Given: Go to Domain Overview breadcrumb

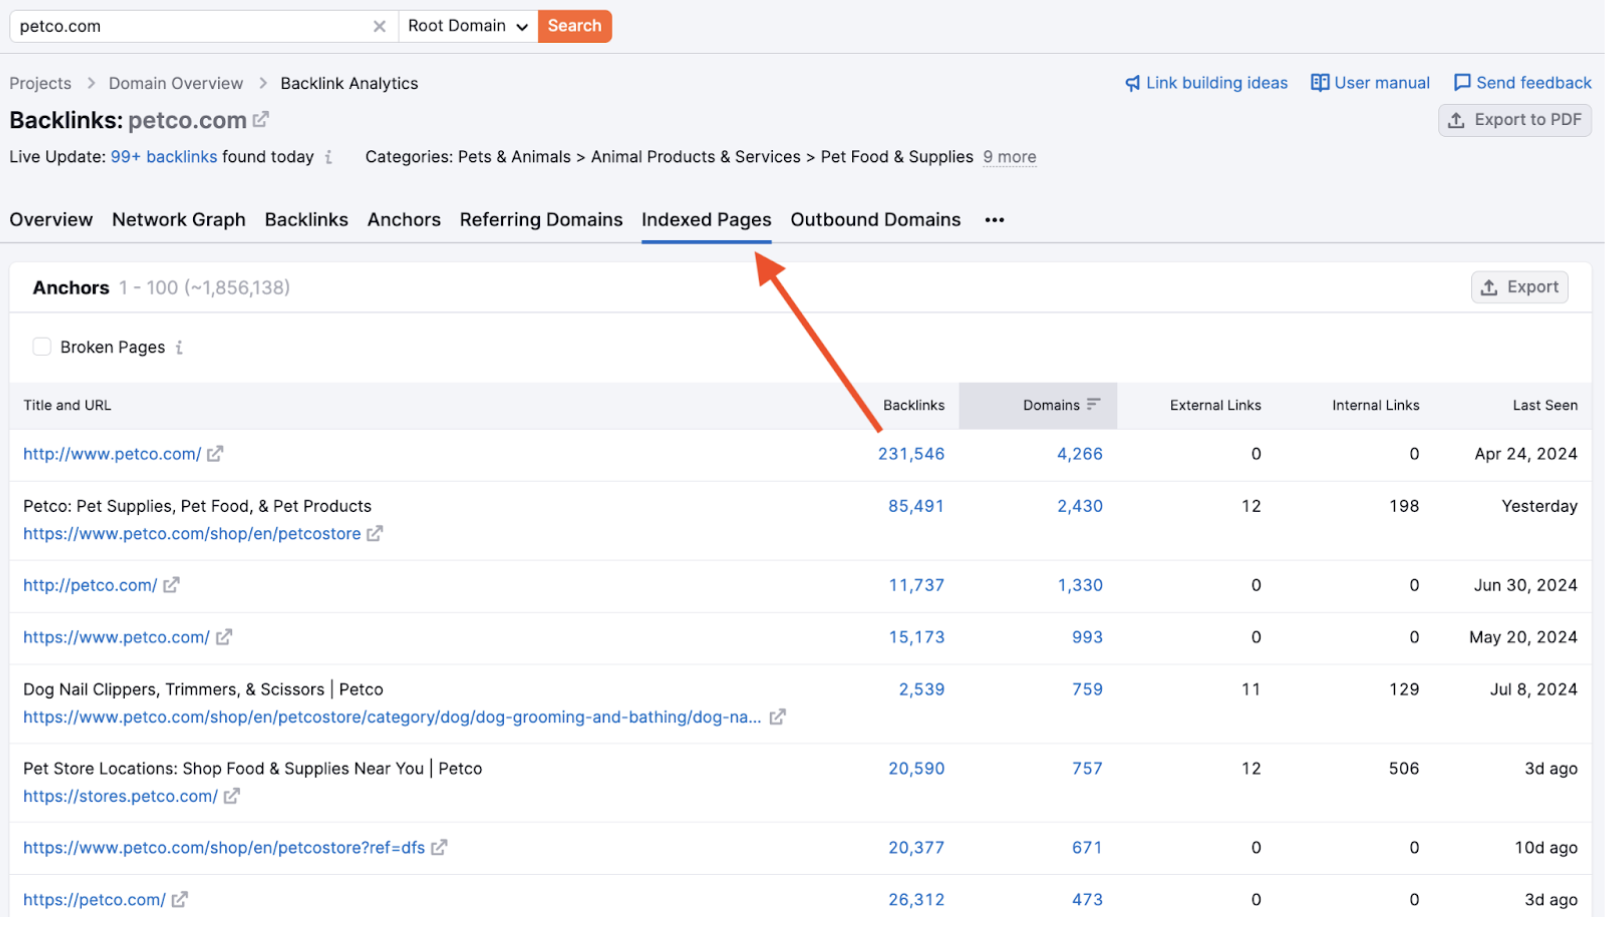Looking at the screenshot, I should (176, 84).
